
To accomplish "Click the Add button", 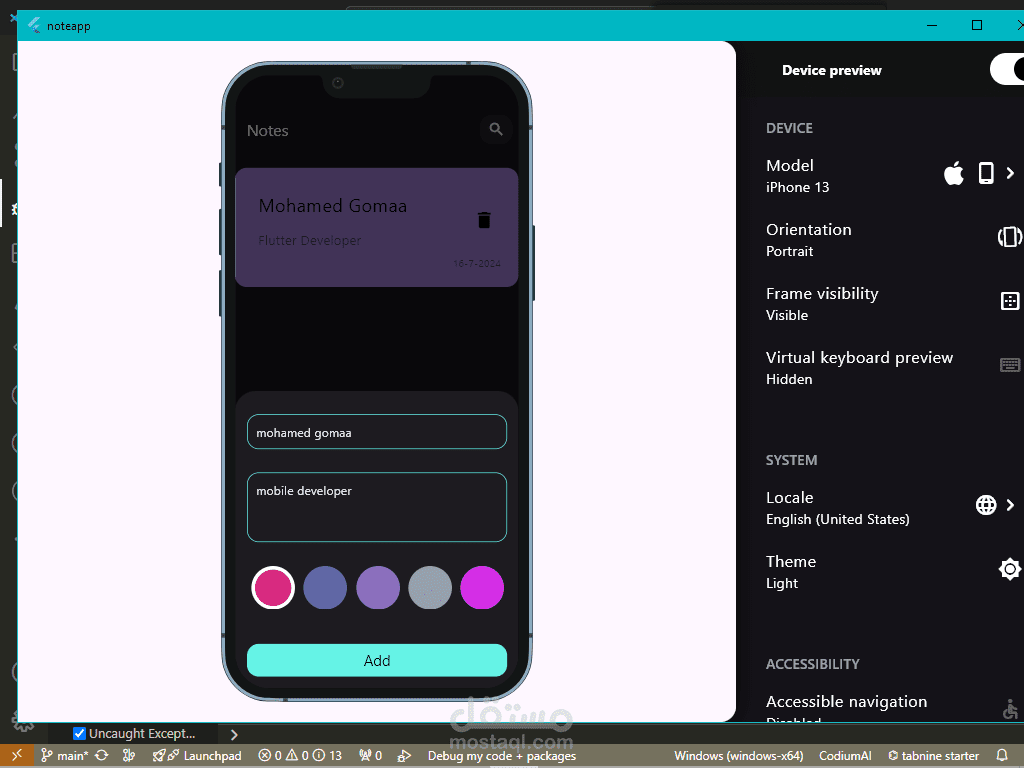I will tap(377, 660).
